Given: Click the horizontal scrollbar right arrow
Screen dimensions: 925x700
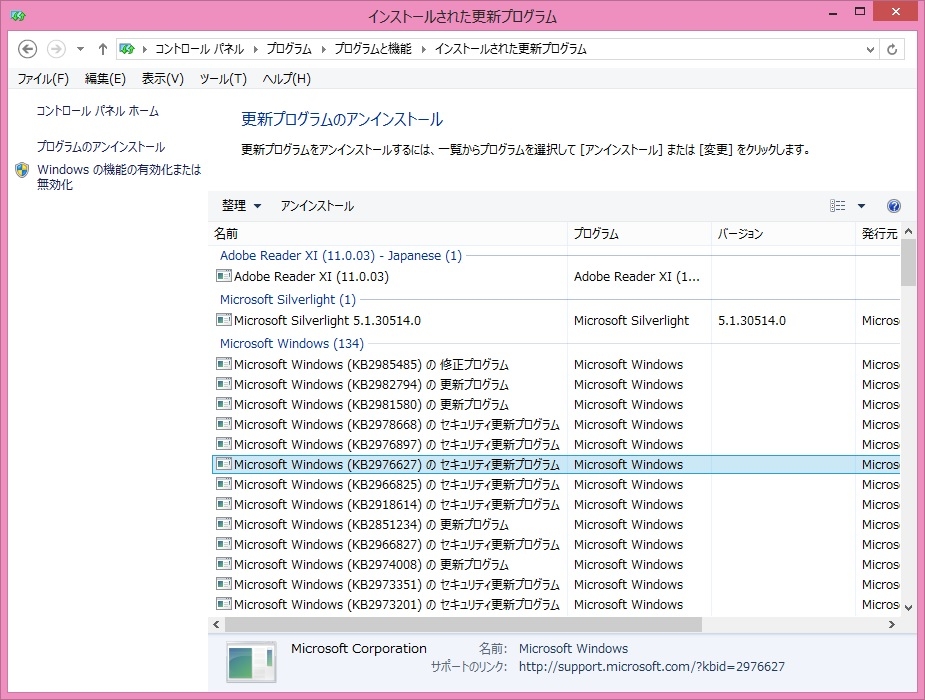Looking at the screenshot, I should click(891, 625).
